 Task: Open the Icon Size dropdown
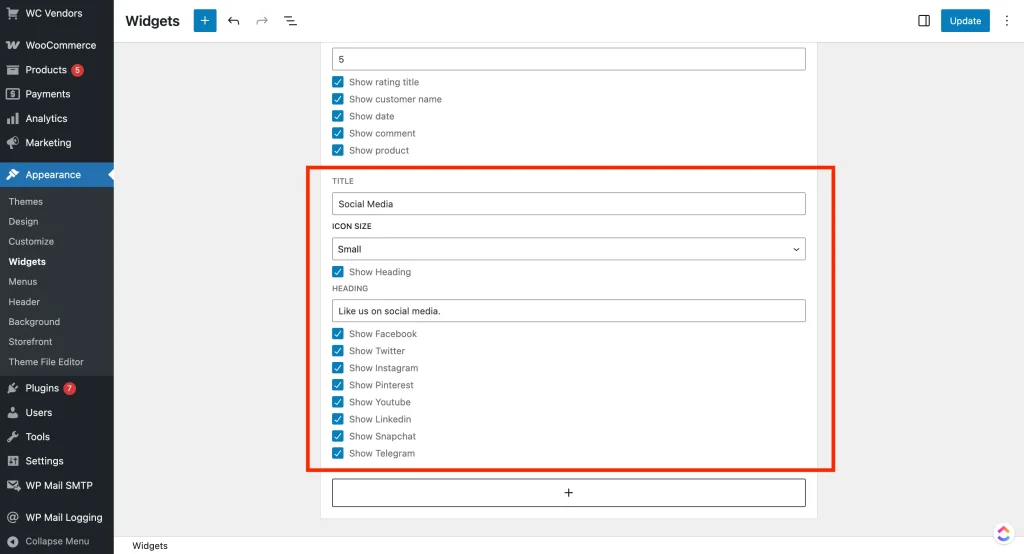tap(568, 249)
